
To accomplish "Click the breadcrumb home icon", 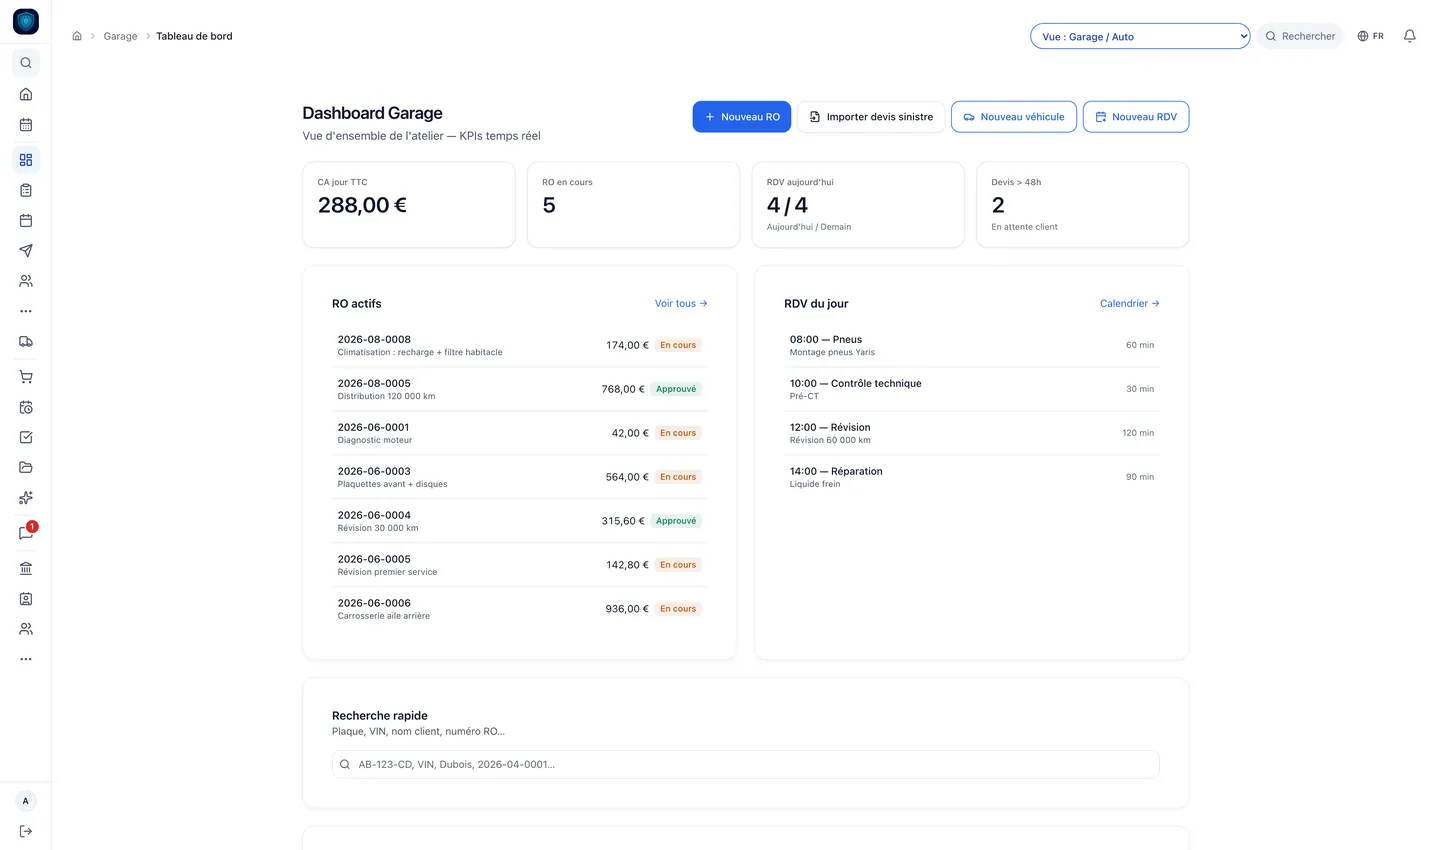I will coord(77,36).
